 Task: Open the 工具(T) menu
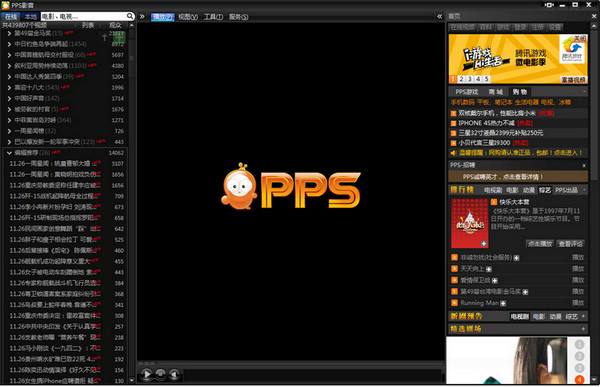click(213, 16)
